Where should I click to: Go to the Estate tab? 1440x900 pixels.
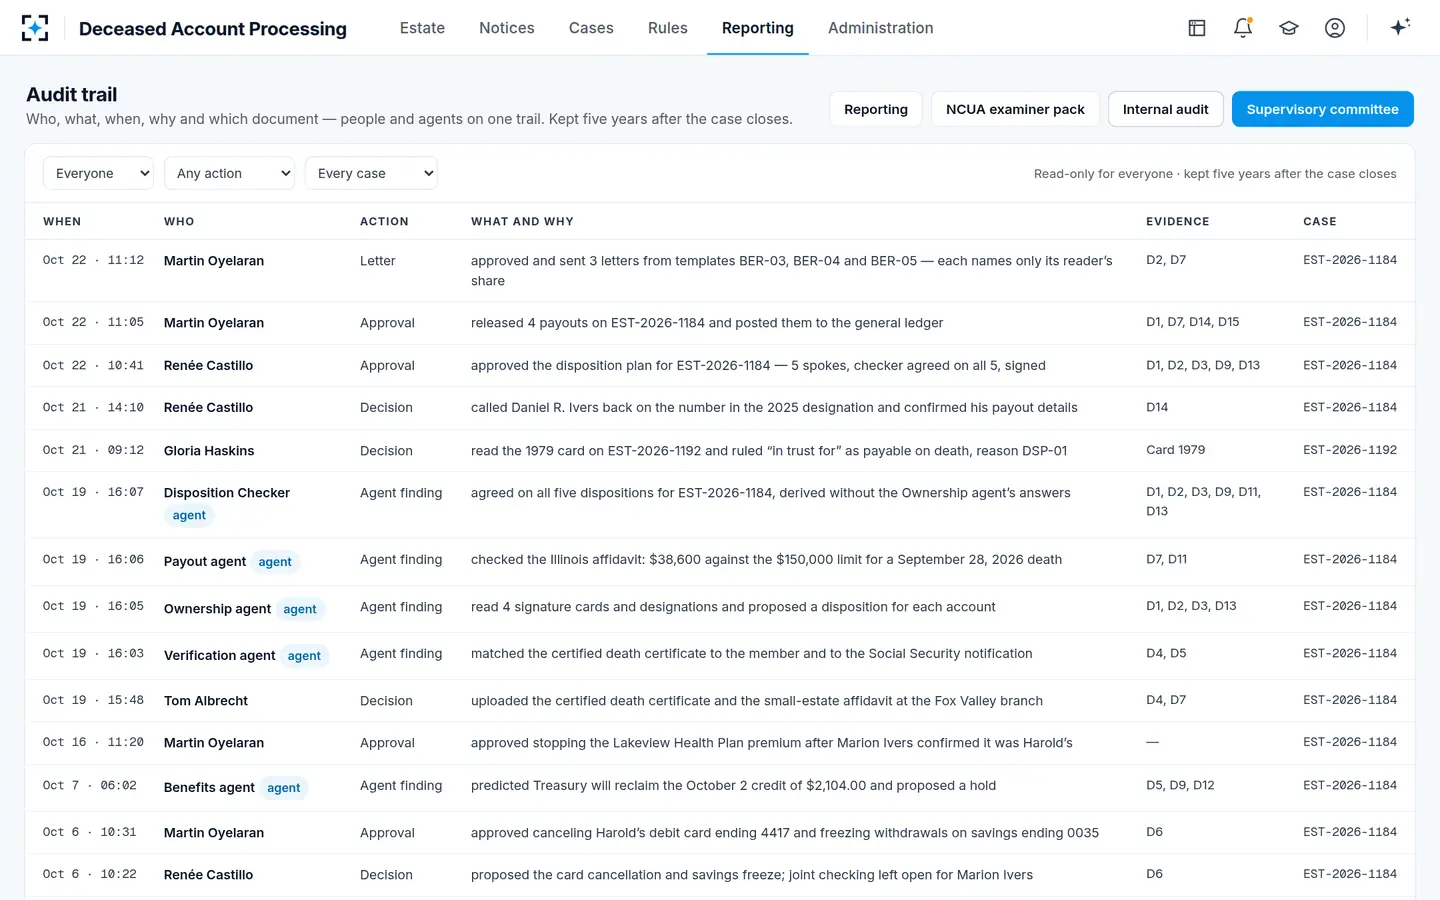[422, 28]
